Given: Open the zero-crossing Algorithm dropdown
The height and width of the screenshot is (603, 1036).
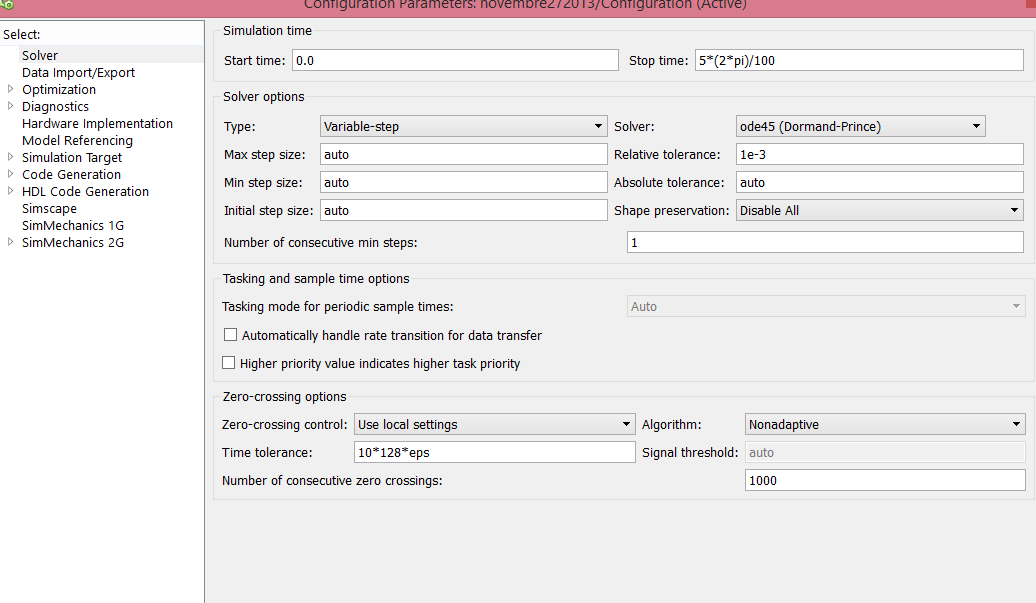Looking at the screenshot, I should coord(885,424).
